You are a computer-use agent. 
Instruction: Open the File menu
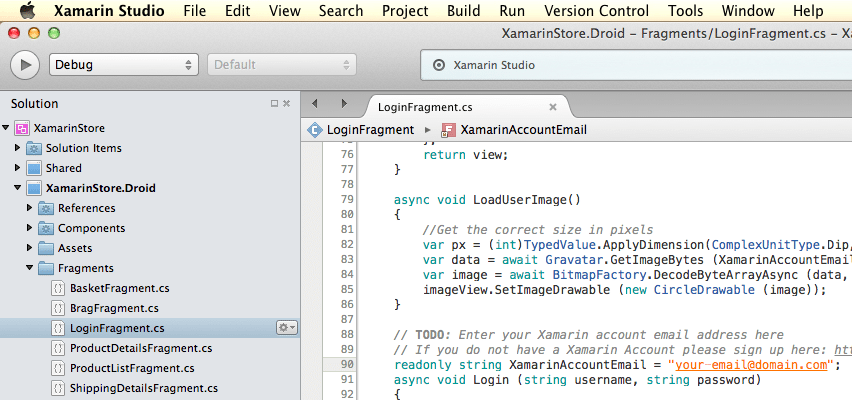[195, 11]
